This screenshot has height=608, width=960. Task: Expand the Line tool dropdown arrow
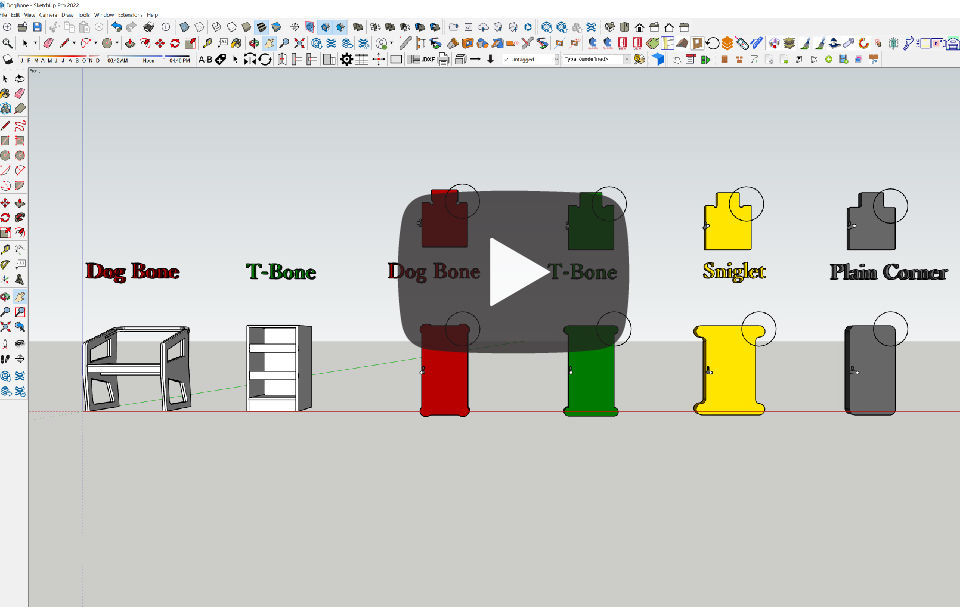click(x=74, y=43)
